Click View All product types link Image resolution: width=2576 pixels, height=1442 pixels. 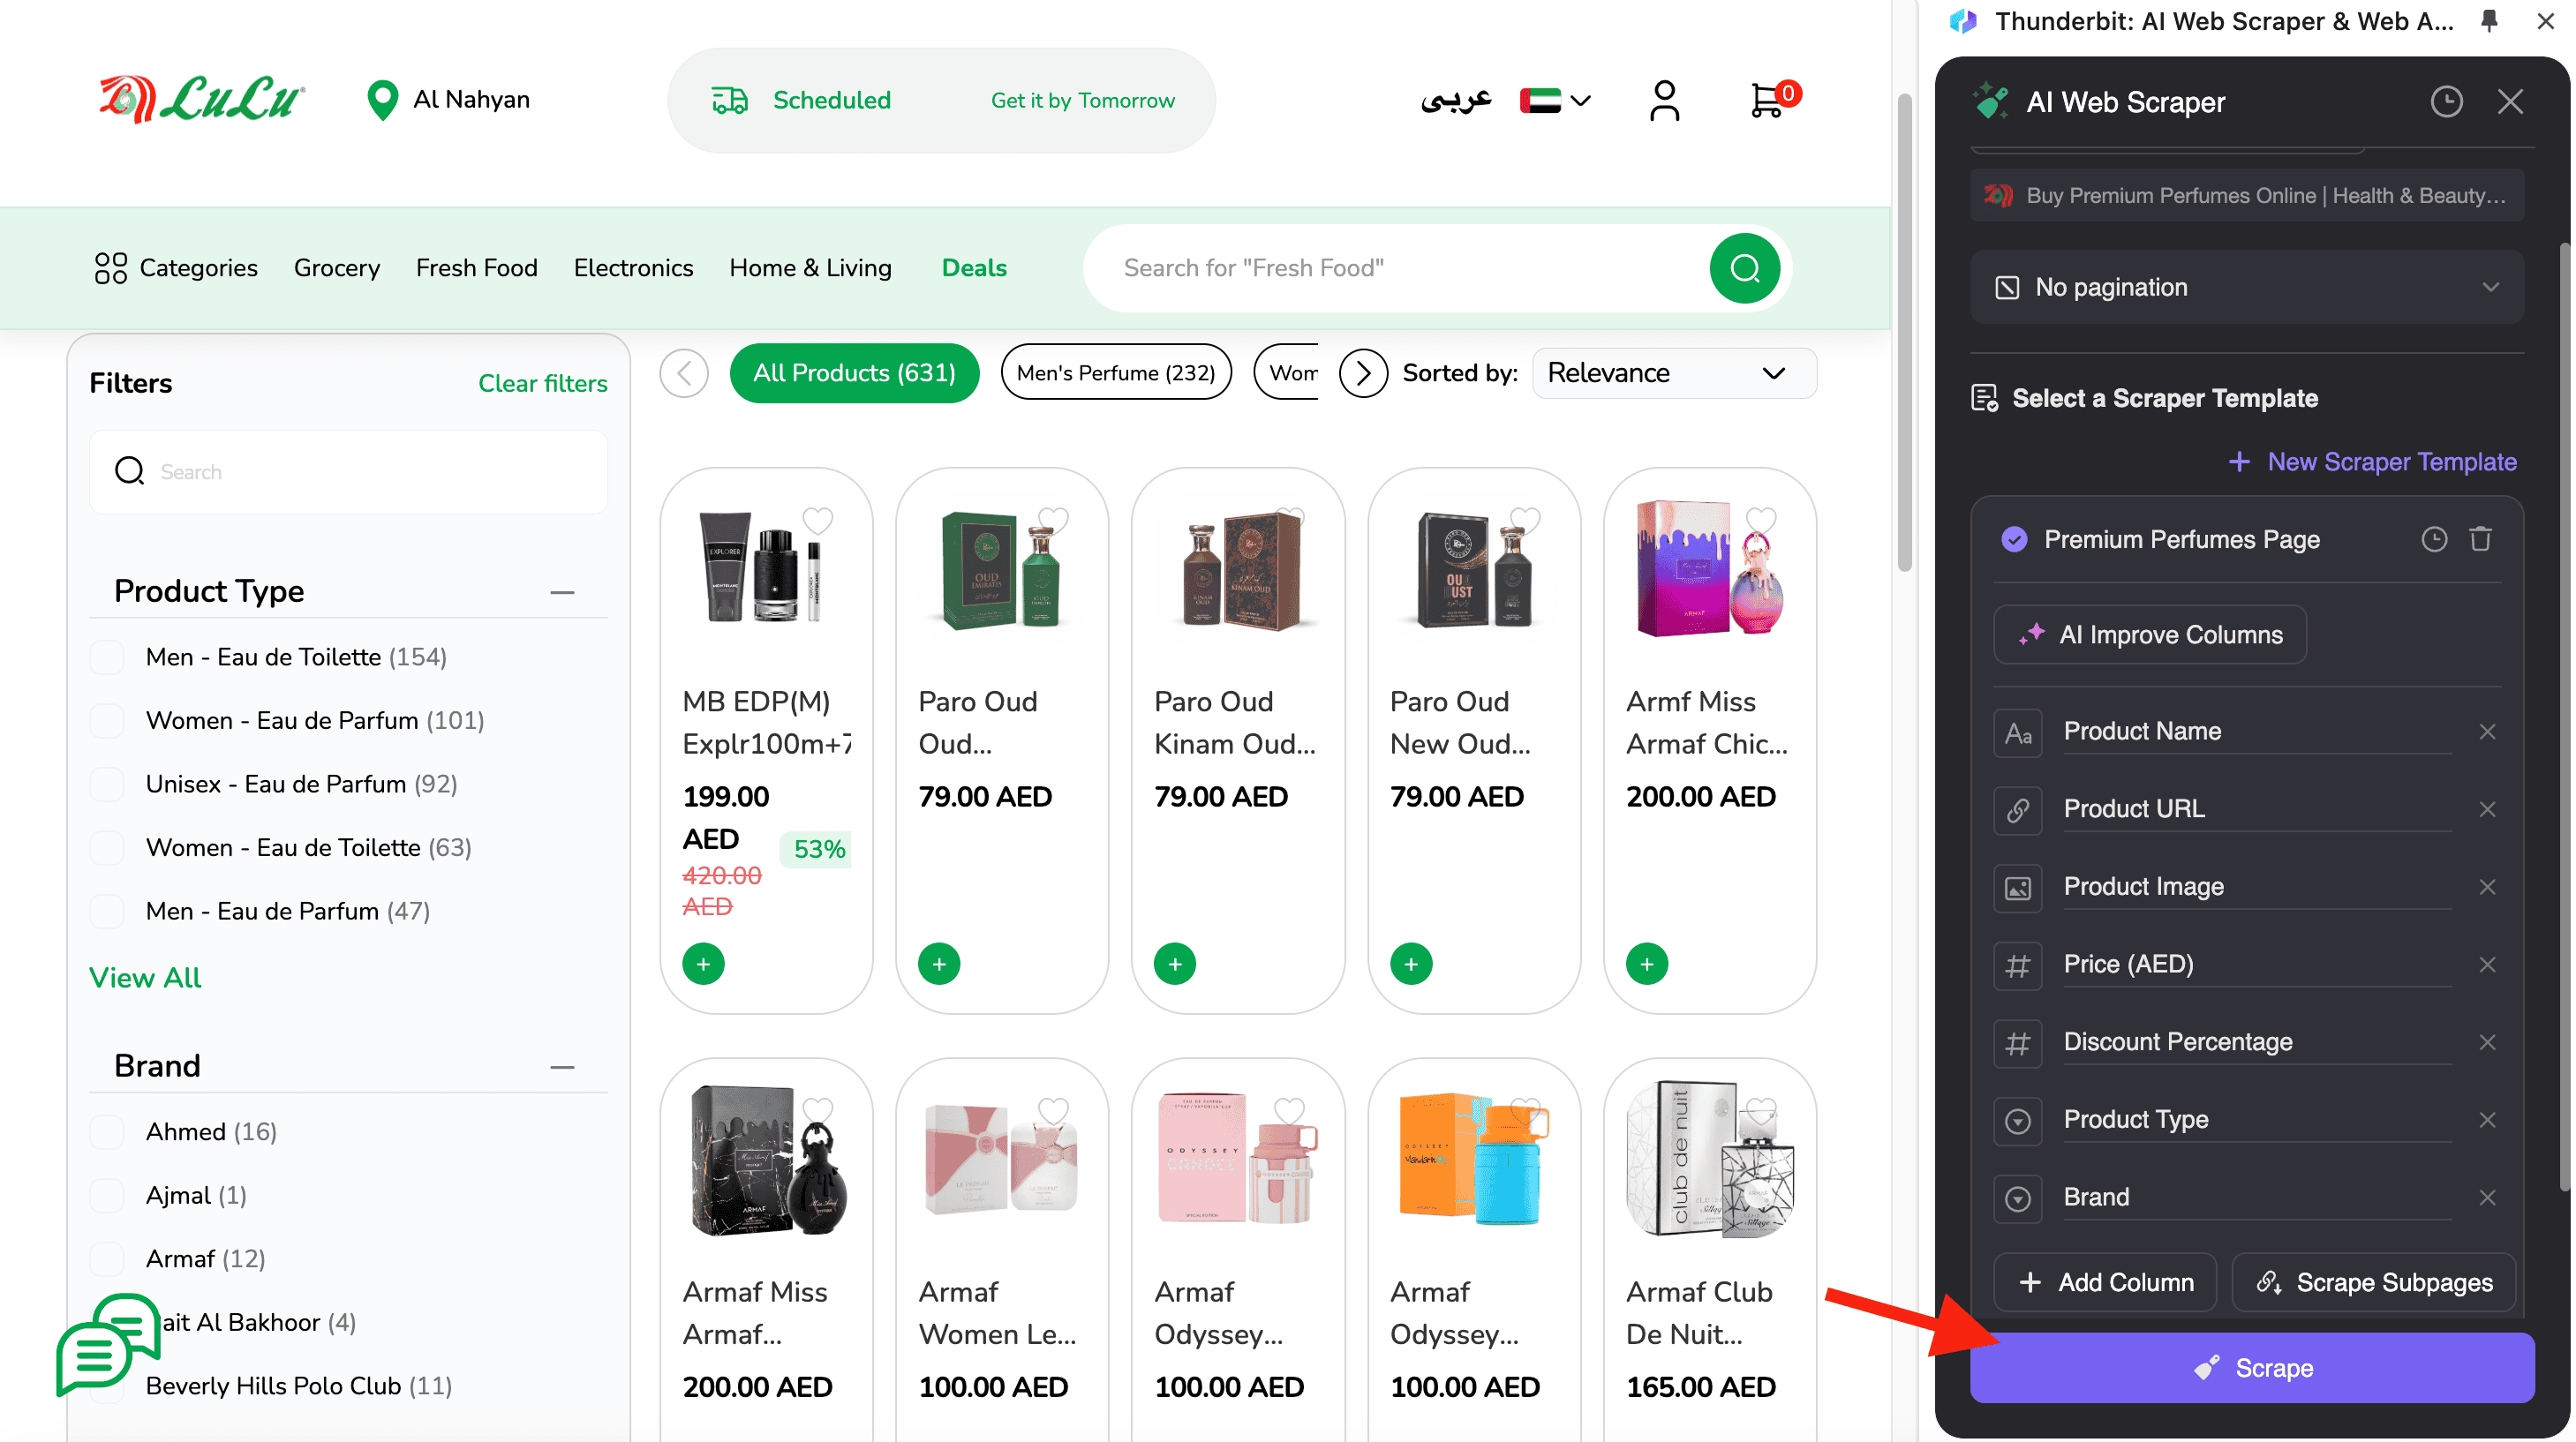tap(145, 977)
